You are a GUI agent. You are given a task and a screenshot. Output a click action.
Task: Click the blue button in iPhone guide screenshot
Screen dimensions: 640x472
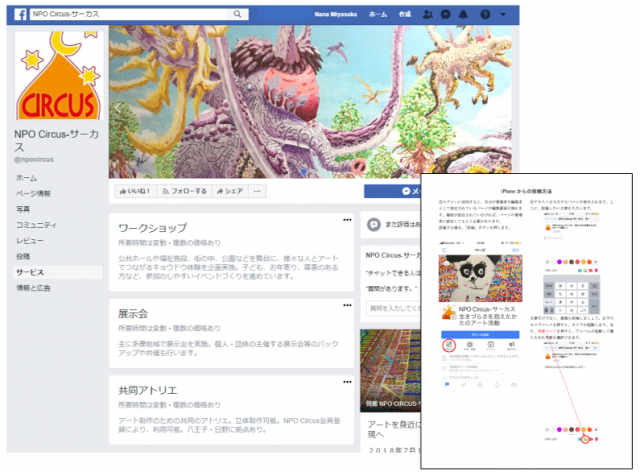[480, 334]
